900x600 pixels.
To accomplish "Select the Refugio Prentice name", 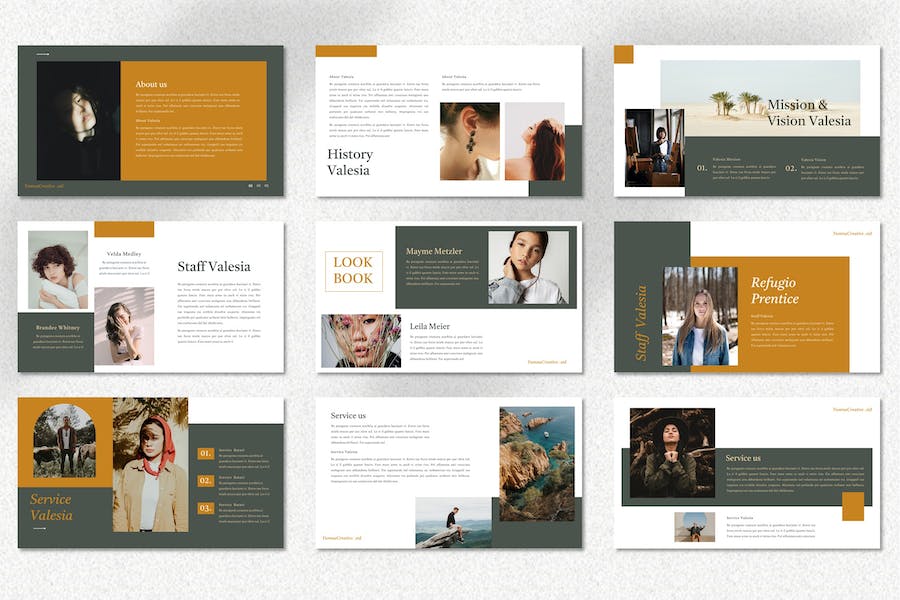I will (775, 290).
